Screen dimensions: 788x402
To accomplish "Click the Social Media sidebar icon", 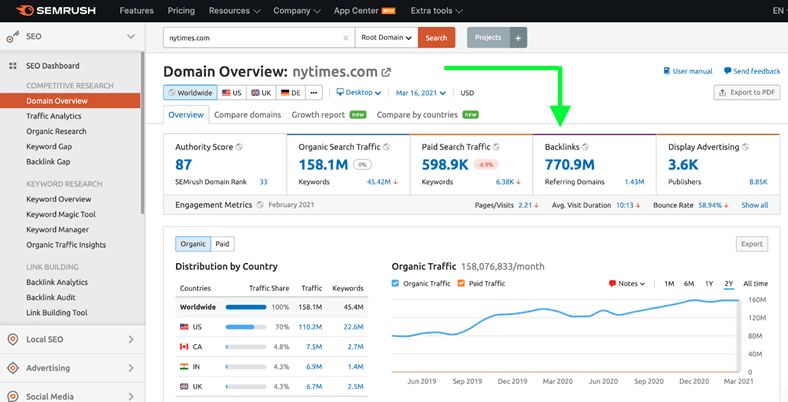I will [13, 396].
